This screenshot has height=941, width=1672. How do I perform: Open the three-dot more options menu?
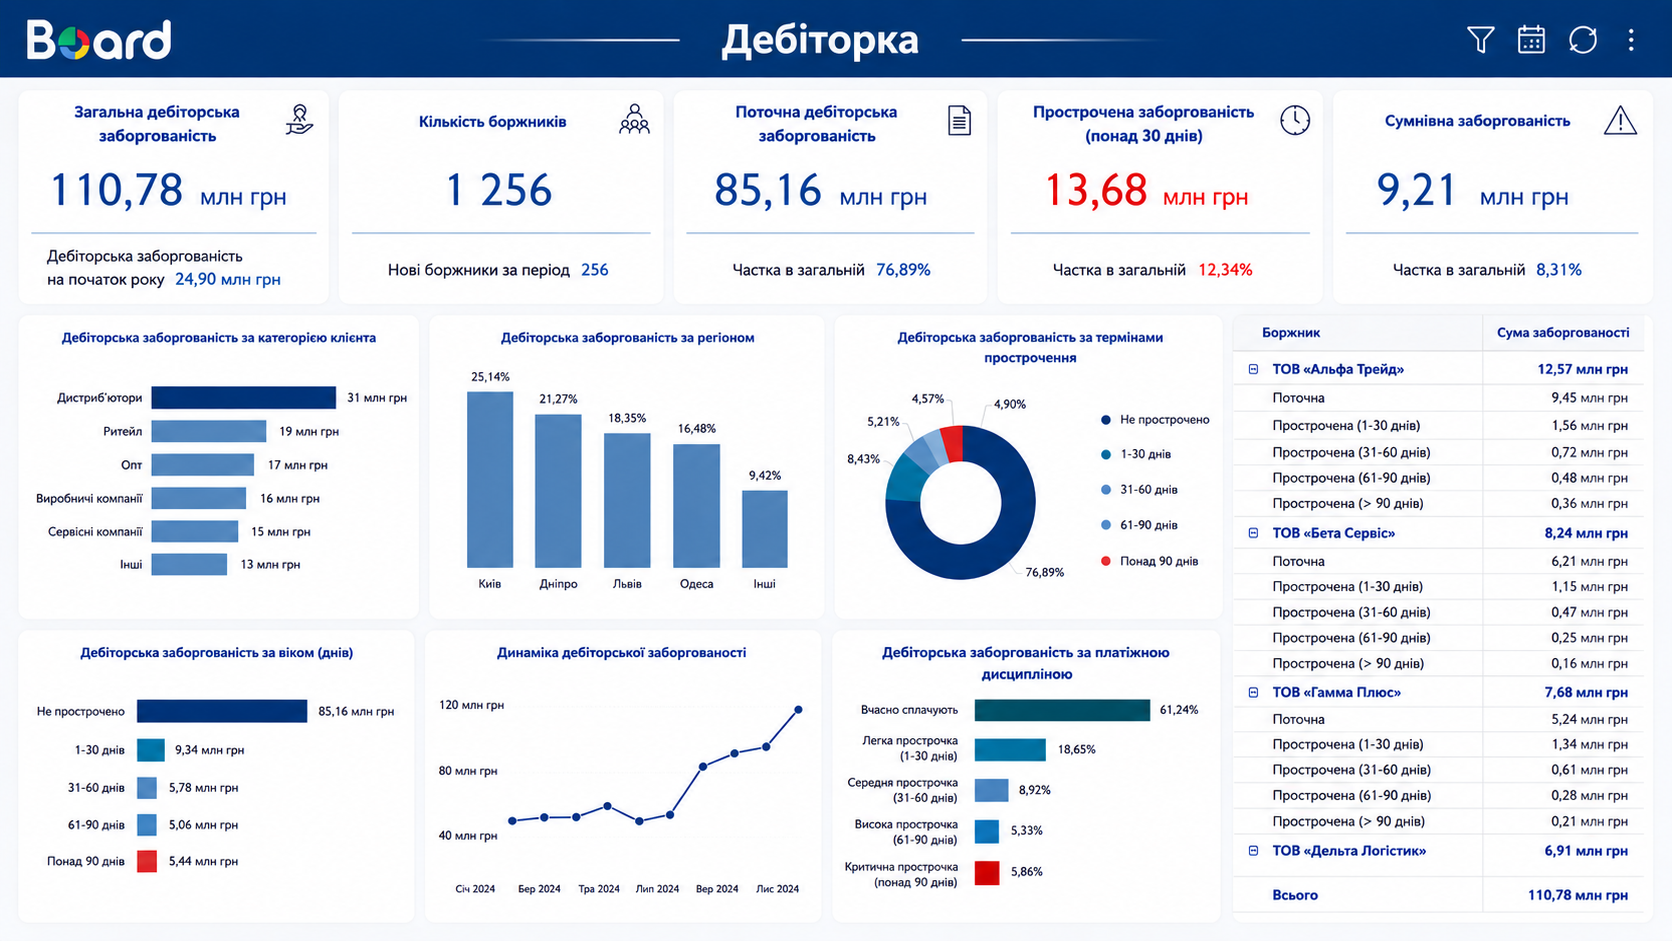pos(1631,40)
